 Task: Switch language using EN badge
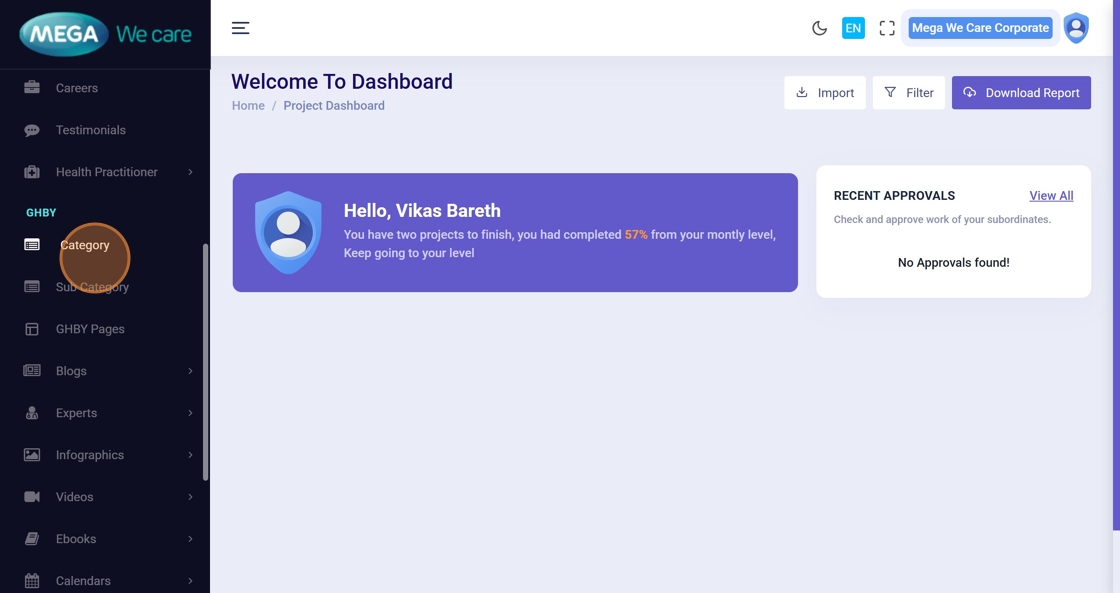point(853,28)
